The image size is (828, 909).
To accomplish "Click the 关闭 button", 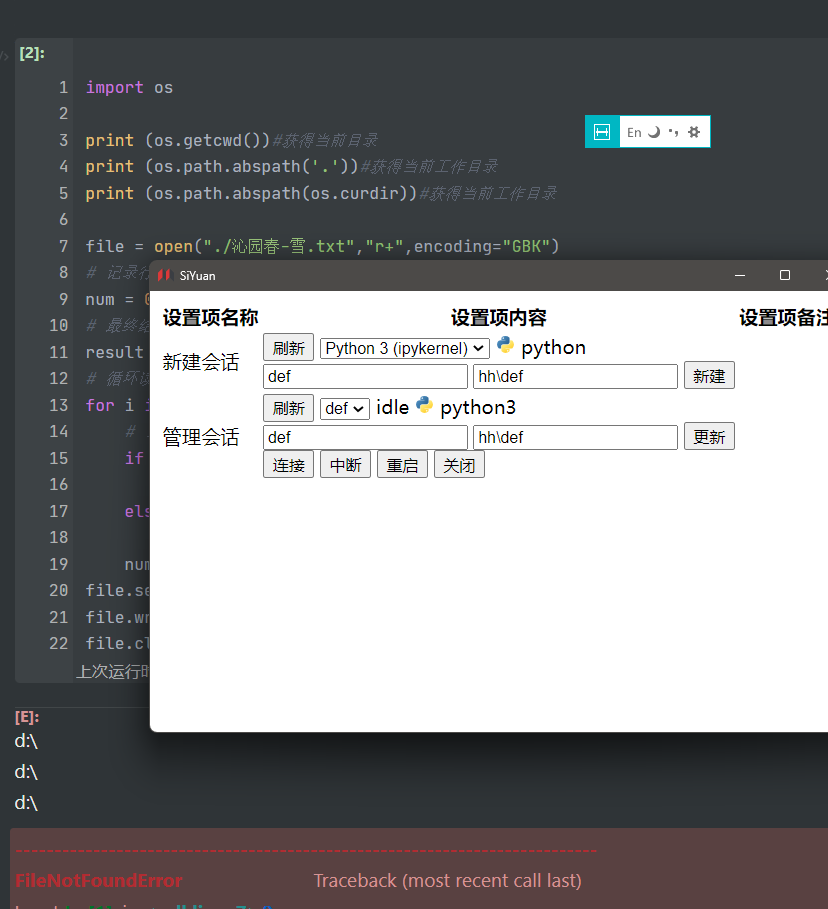I will pos(459,465).
